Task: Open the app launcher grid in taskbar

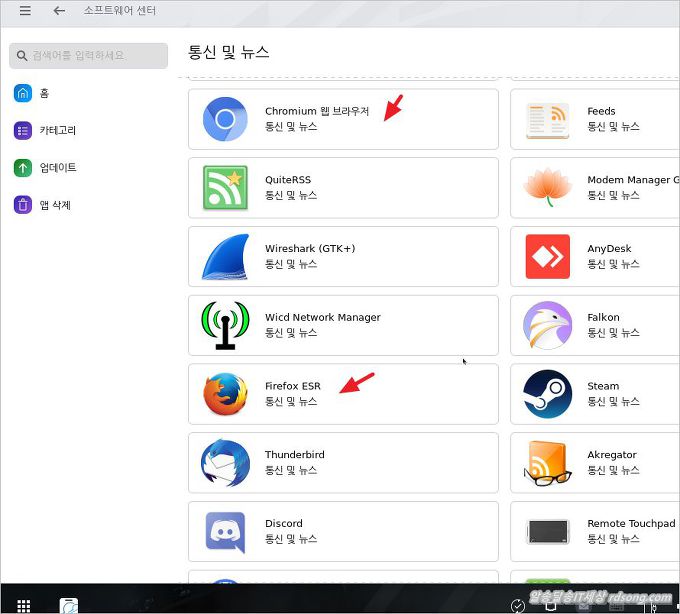Action: click(23, 605)
